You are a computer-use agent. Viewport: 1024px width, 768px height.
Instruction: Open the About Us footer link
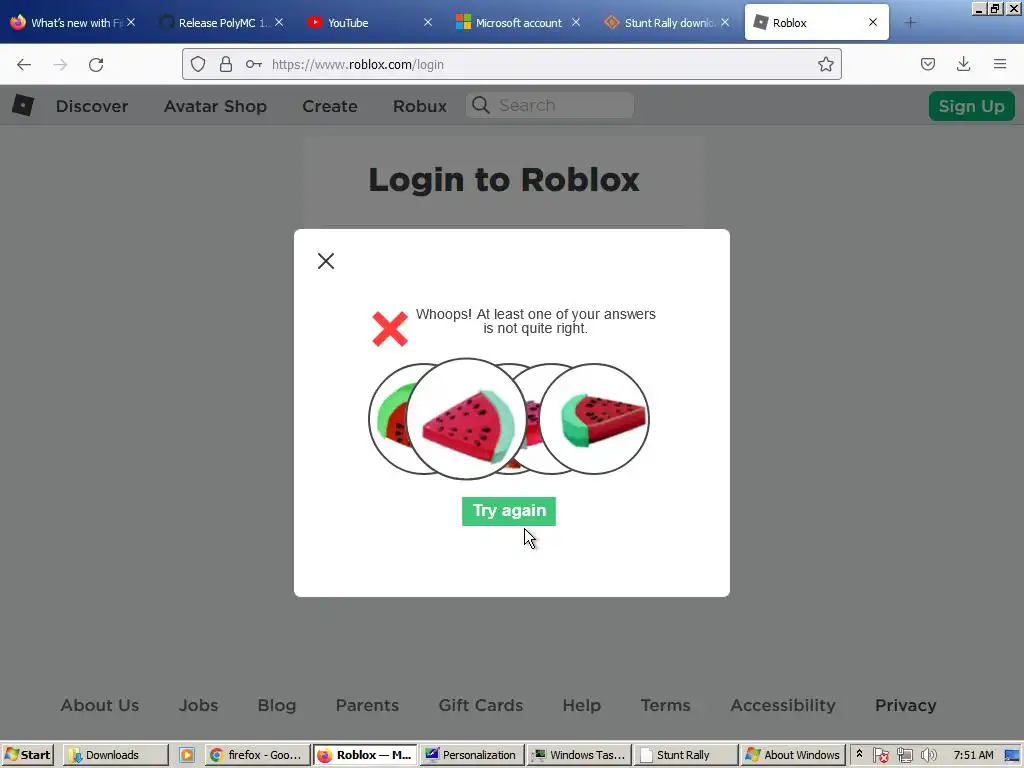(x=100, y=705)
